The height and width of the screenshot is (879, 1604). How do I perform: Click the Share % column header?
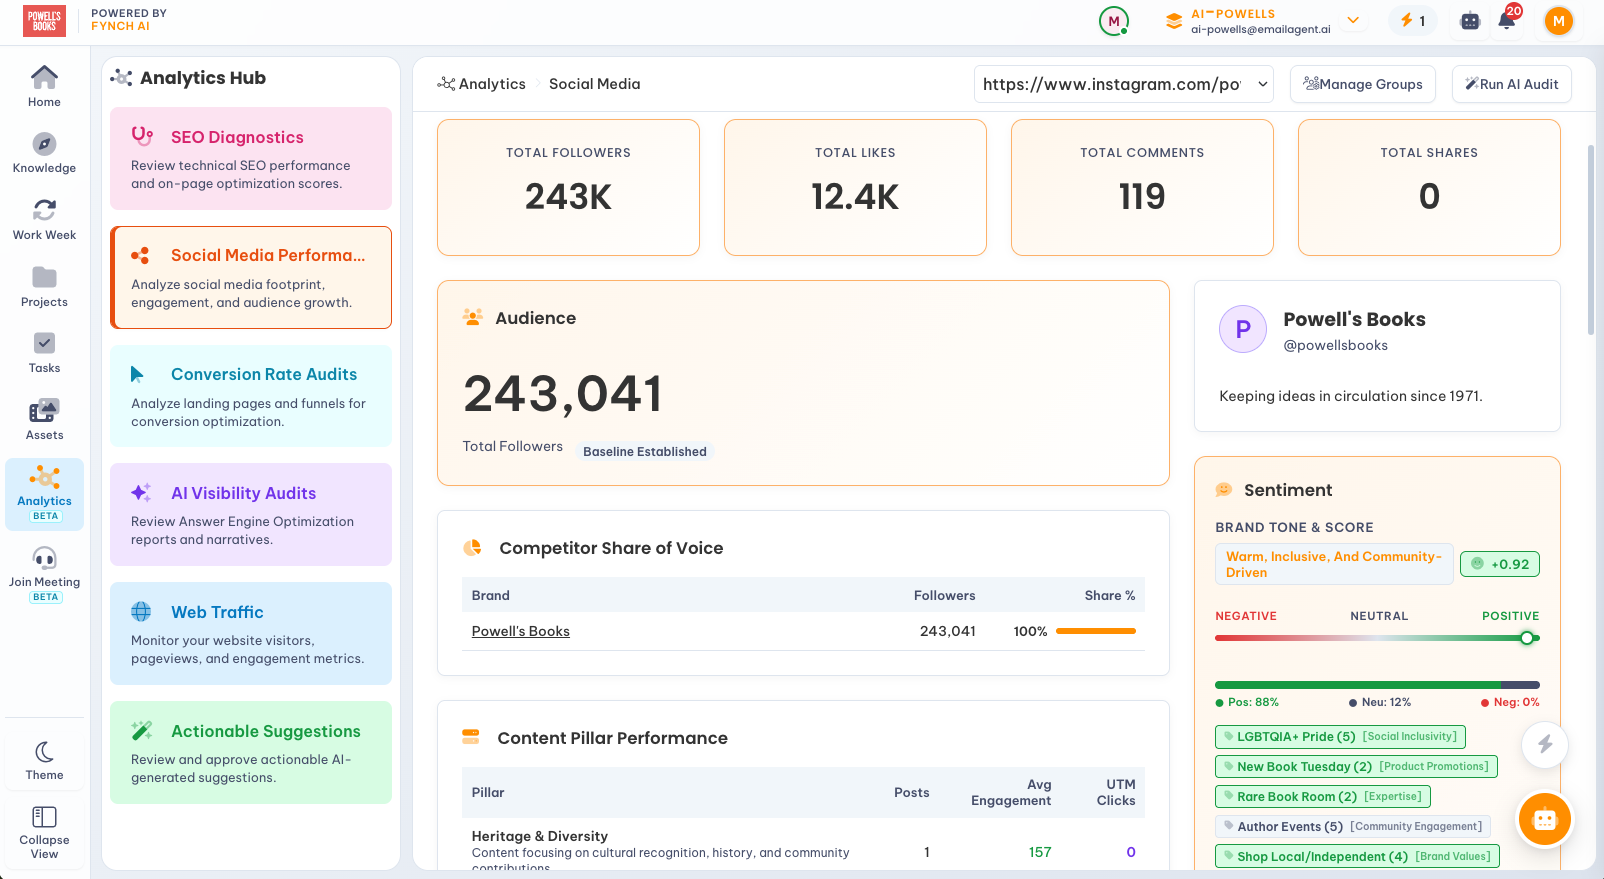click(1110, 595)
